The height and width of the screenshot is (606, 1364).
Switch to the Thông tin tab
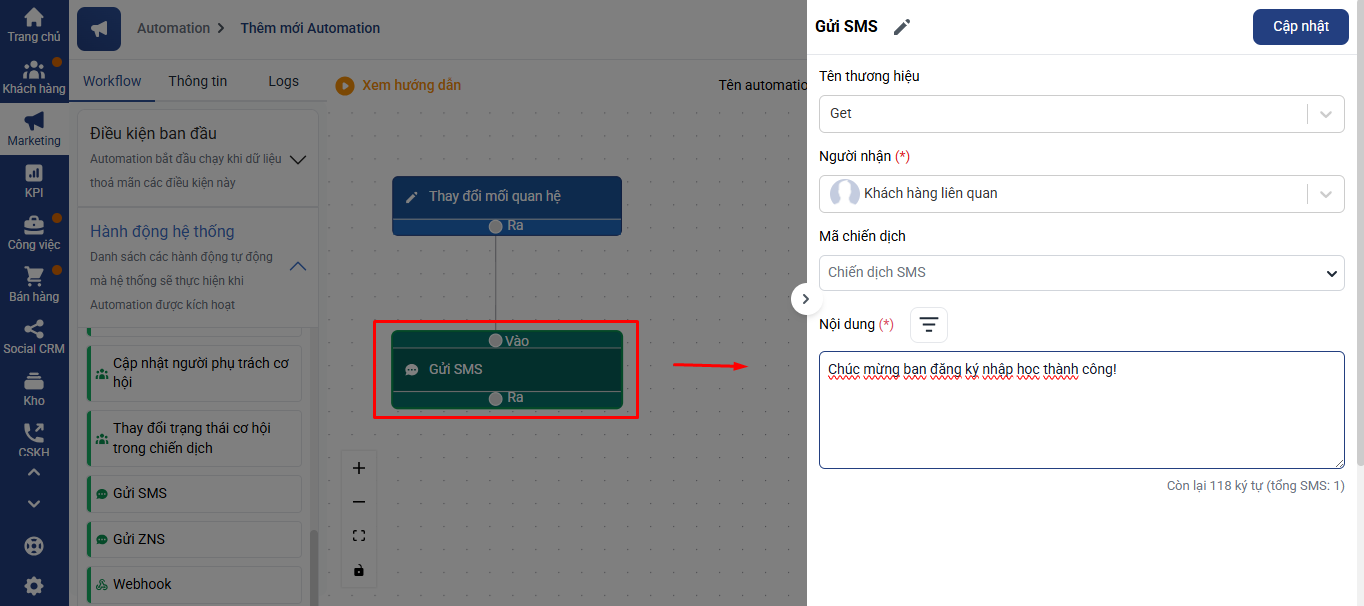tap(197, 81)
